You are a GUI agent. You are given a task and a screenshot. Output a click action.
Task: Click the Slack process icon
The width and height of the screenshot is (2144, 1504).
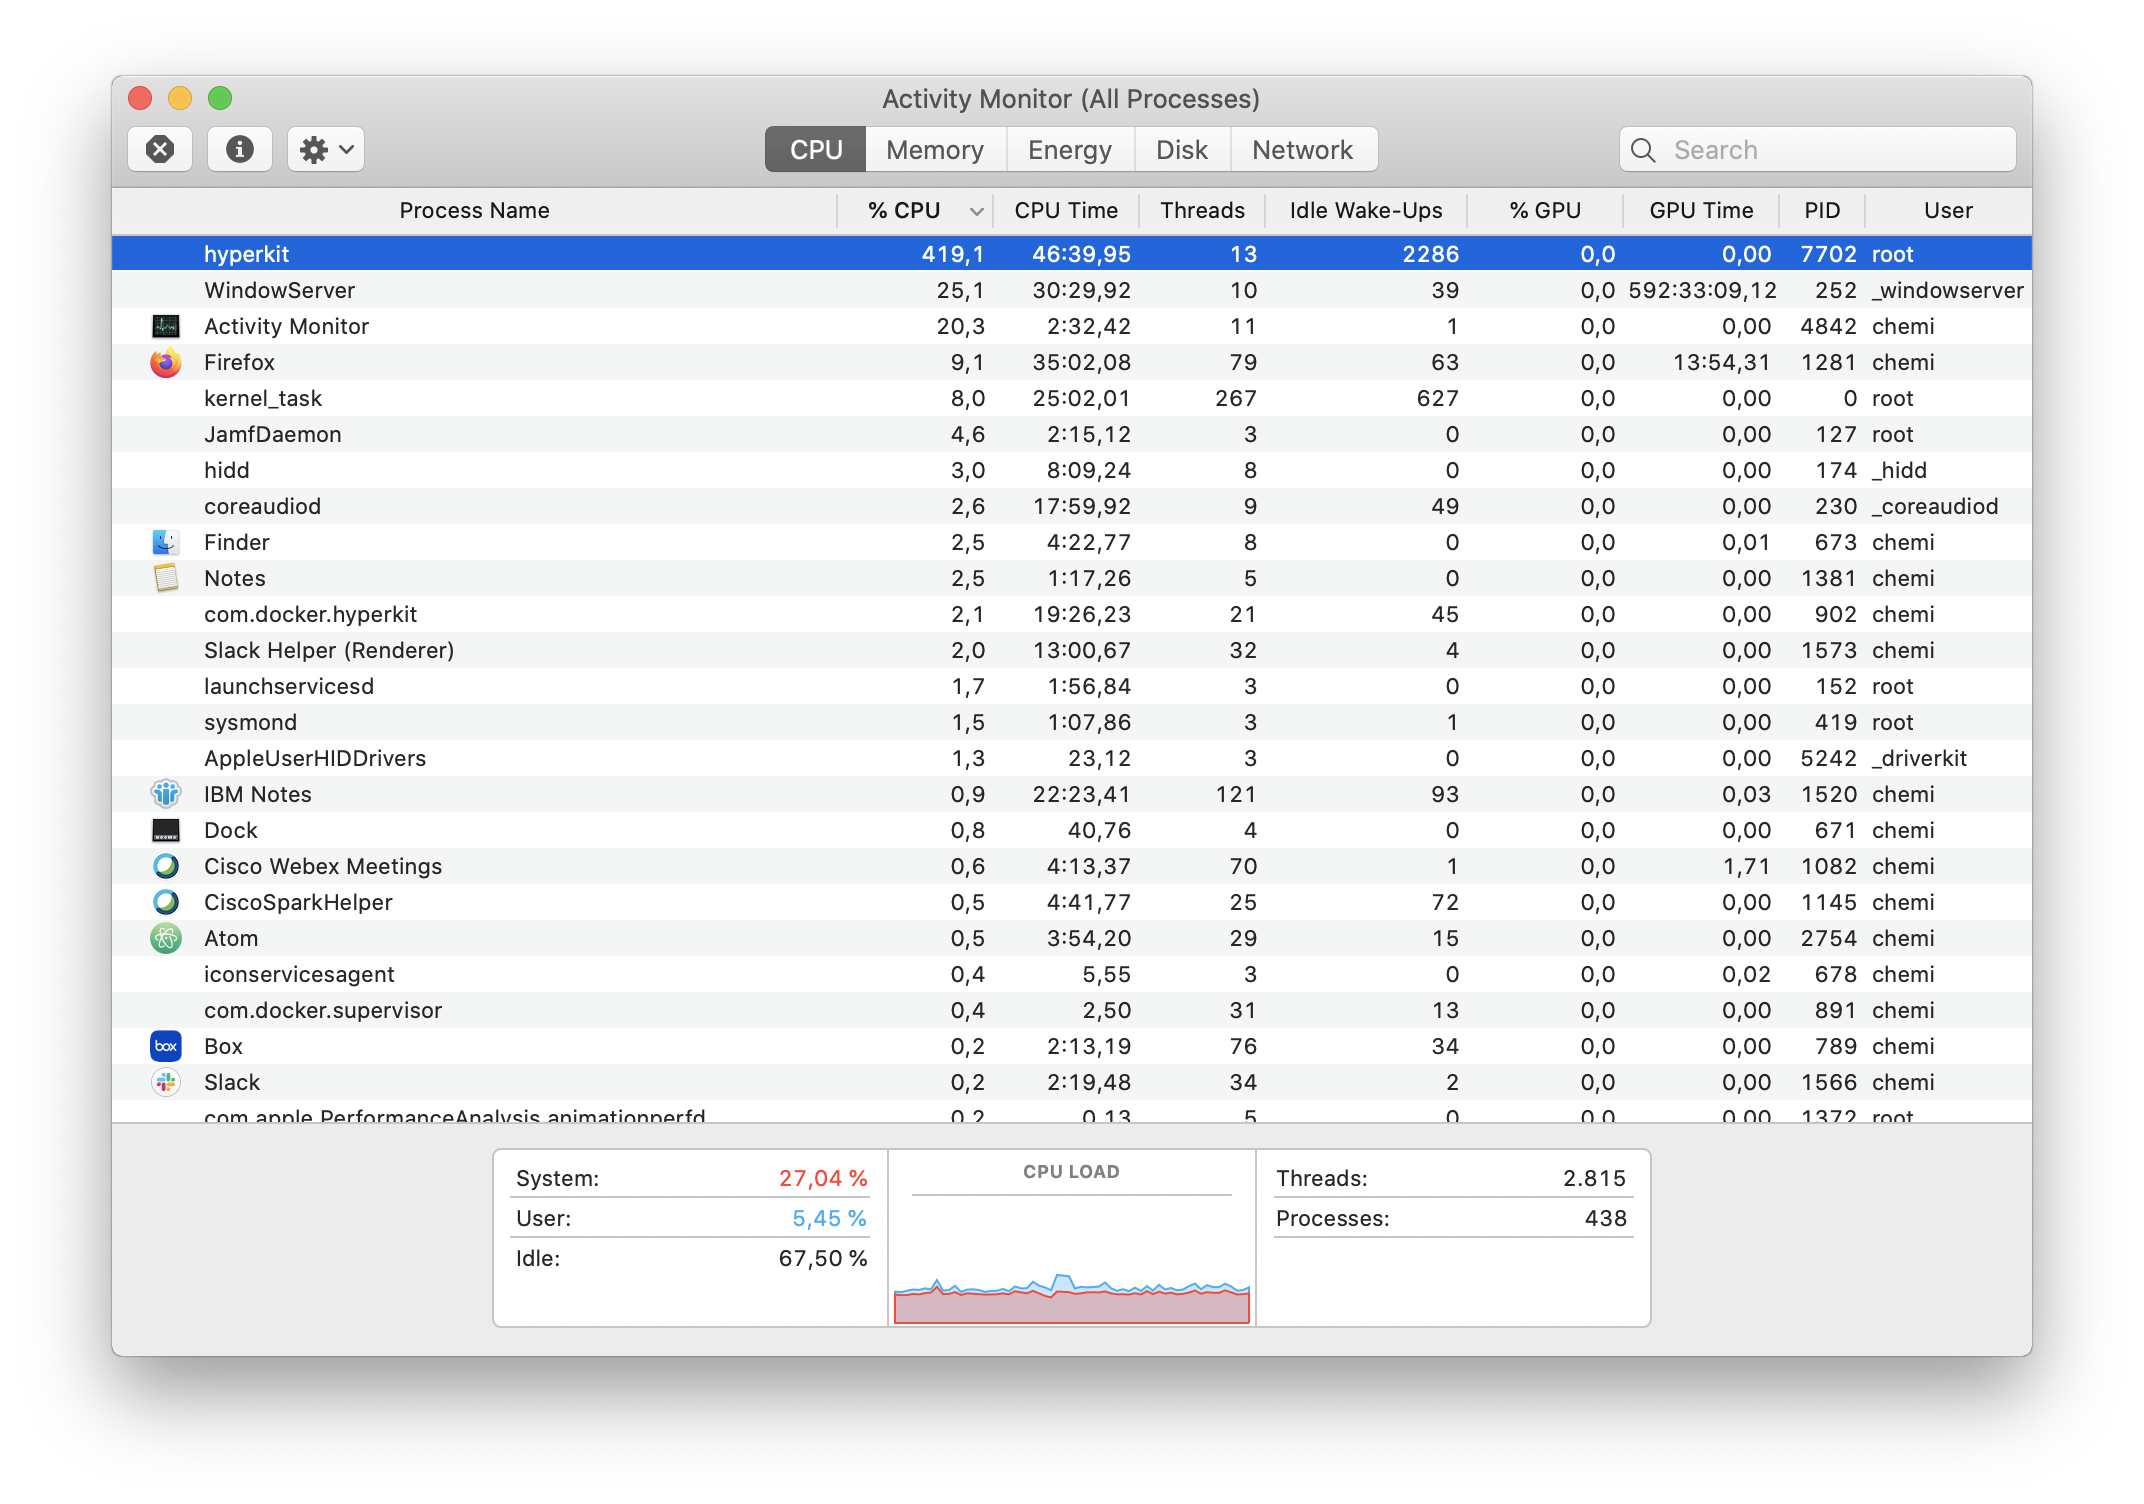[166, 1082]
